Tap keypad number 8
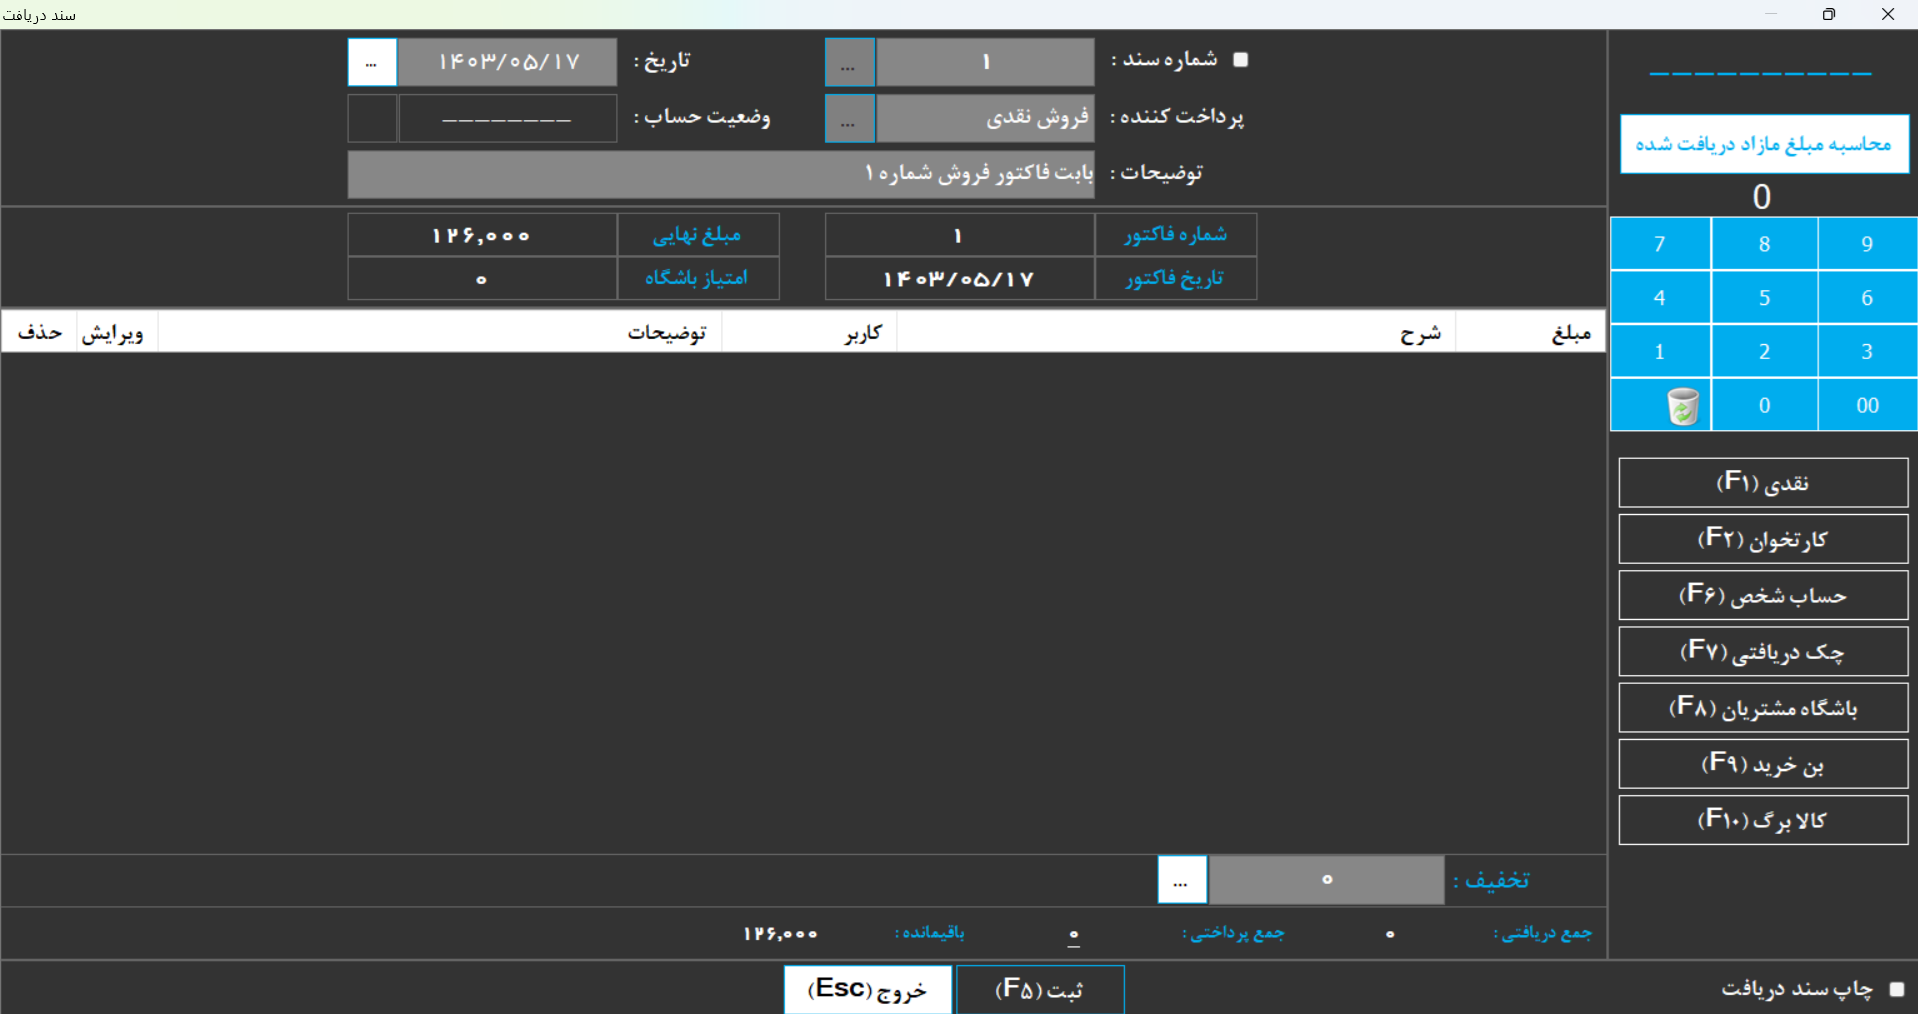The height and width of the screenshot is (1014, 1918). pos(1765,244)
